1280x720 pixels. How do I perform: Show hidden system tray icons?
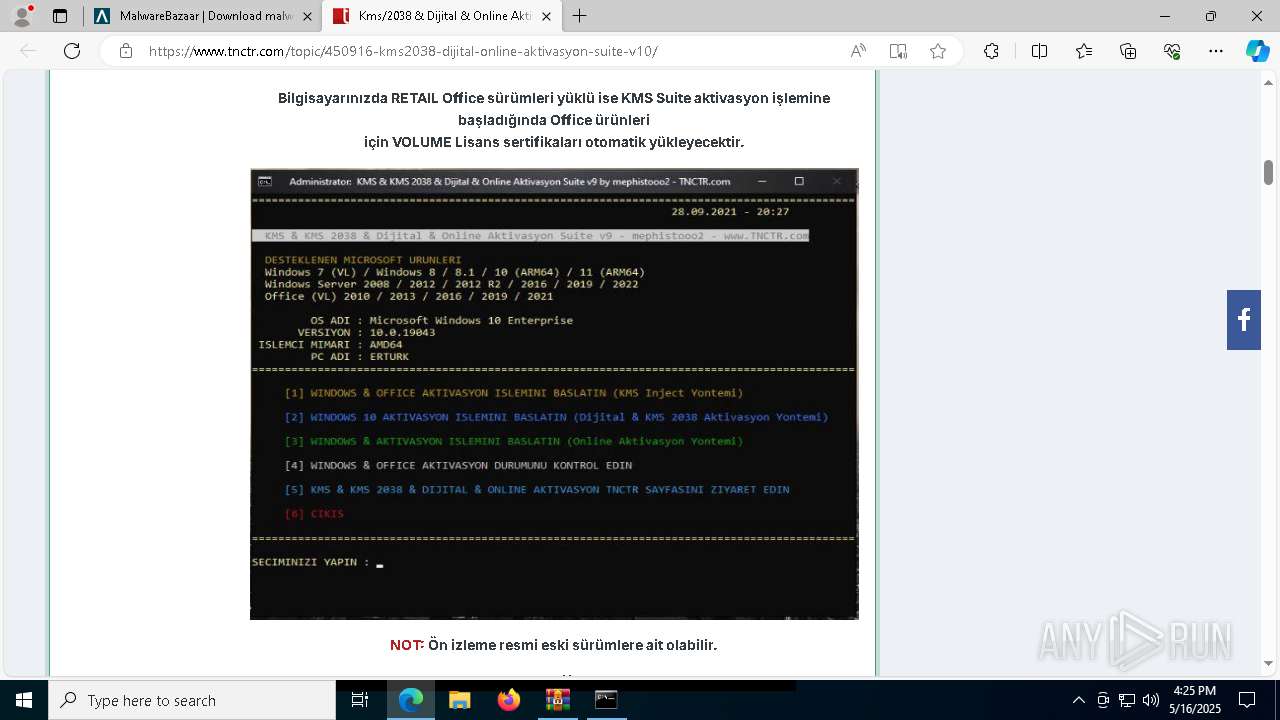[x=1078, y=700]
